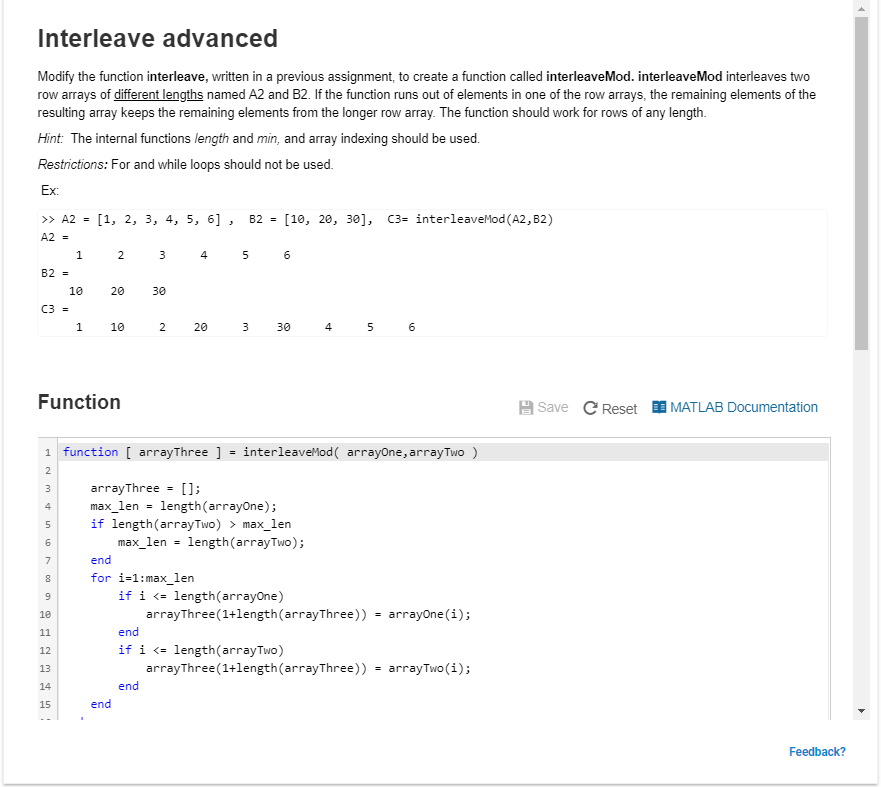Click the "Function" section heading

(x=78, y=402)
